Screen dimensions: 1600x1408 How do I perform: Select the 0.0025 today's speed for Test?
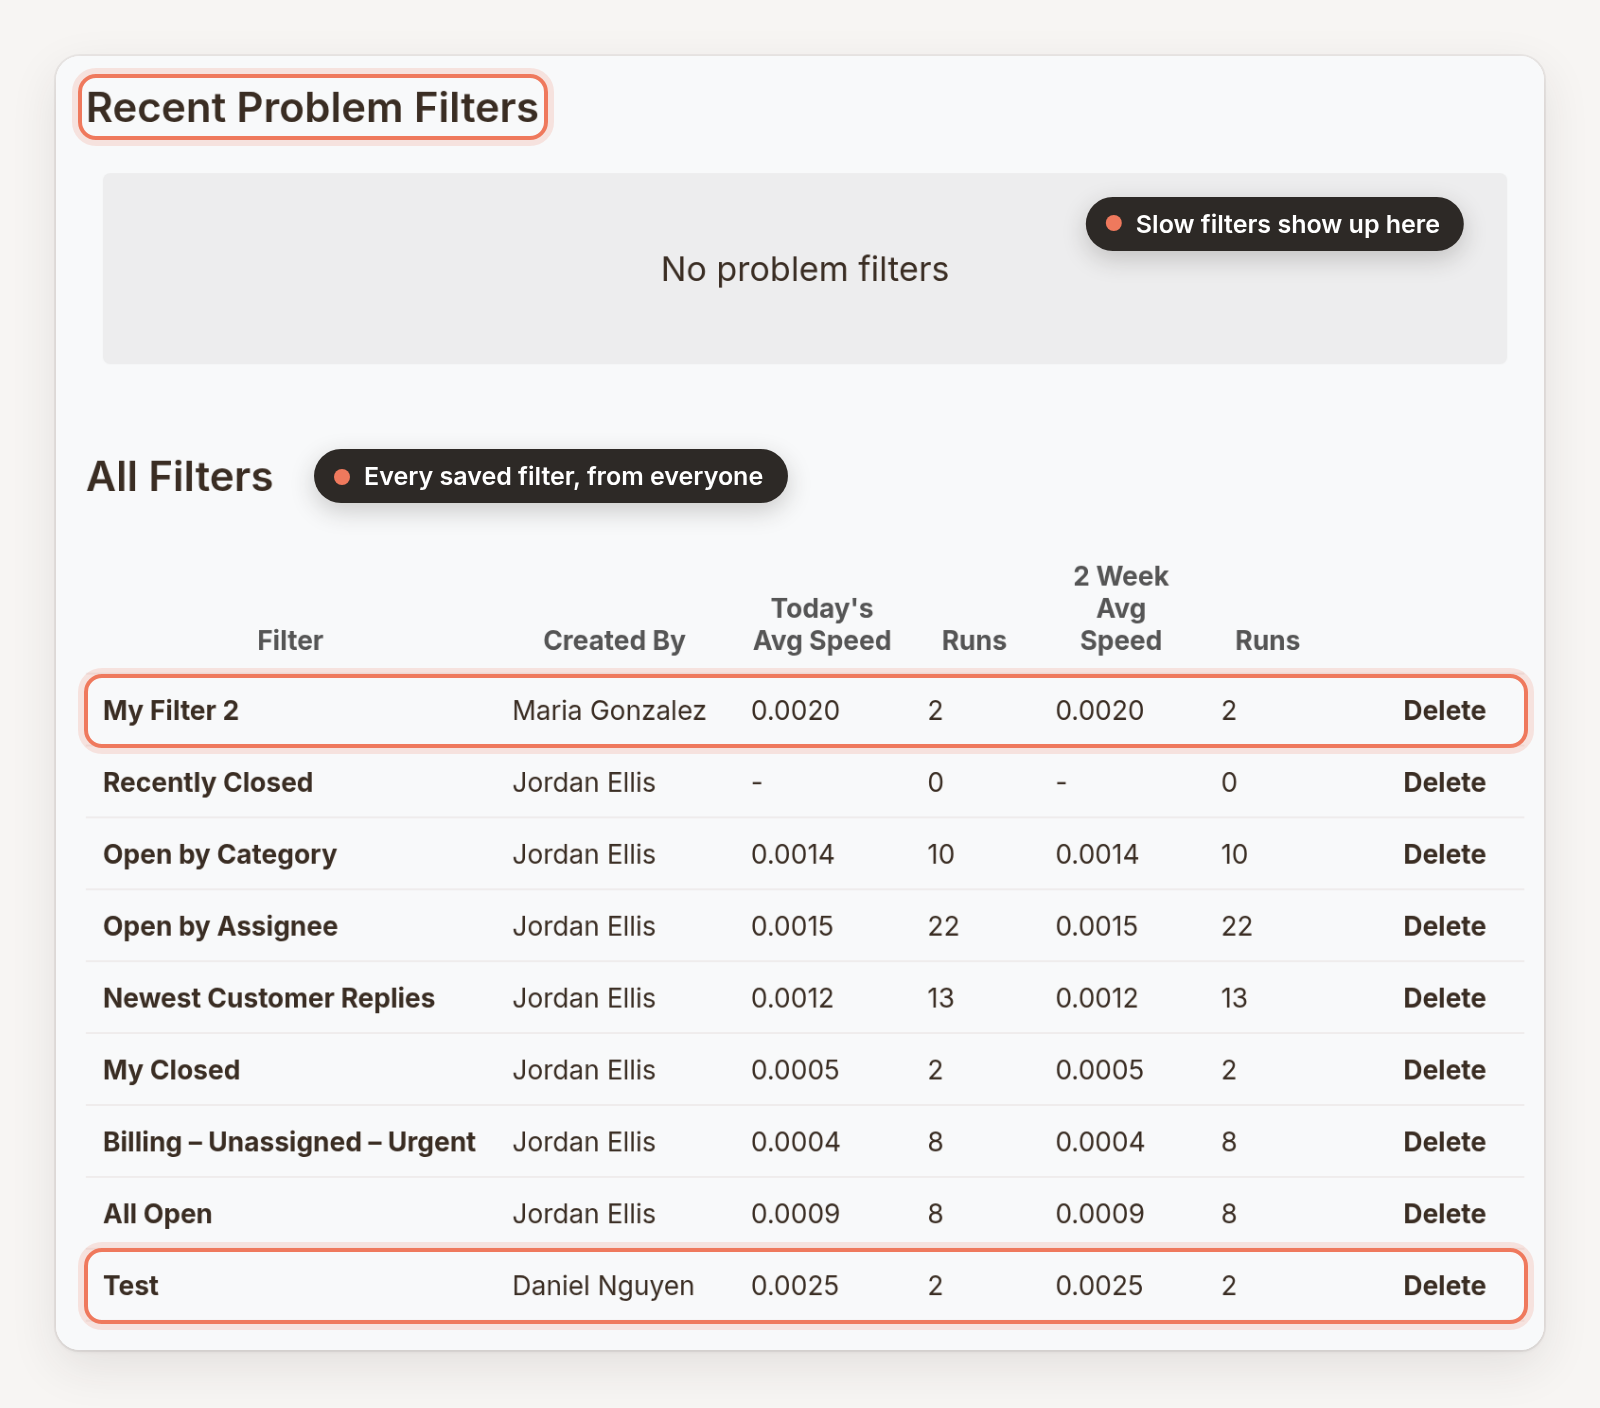point(795,1286)
